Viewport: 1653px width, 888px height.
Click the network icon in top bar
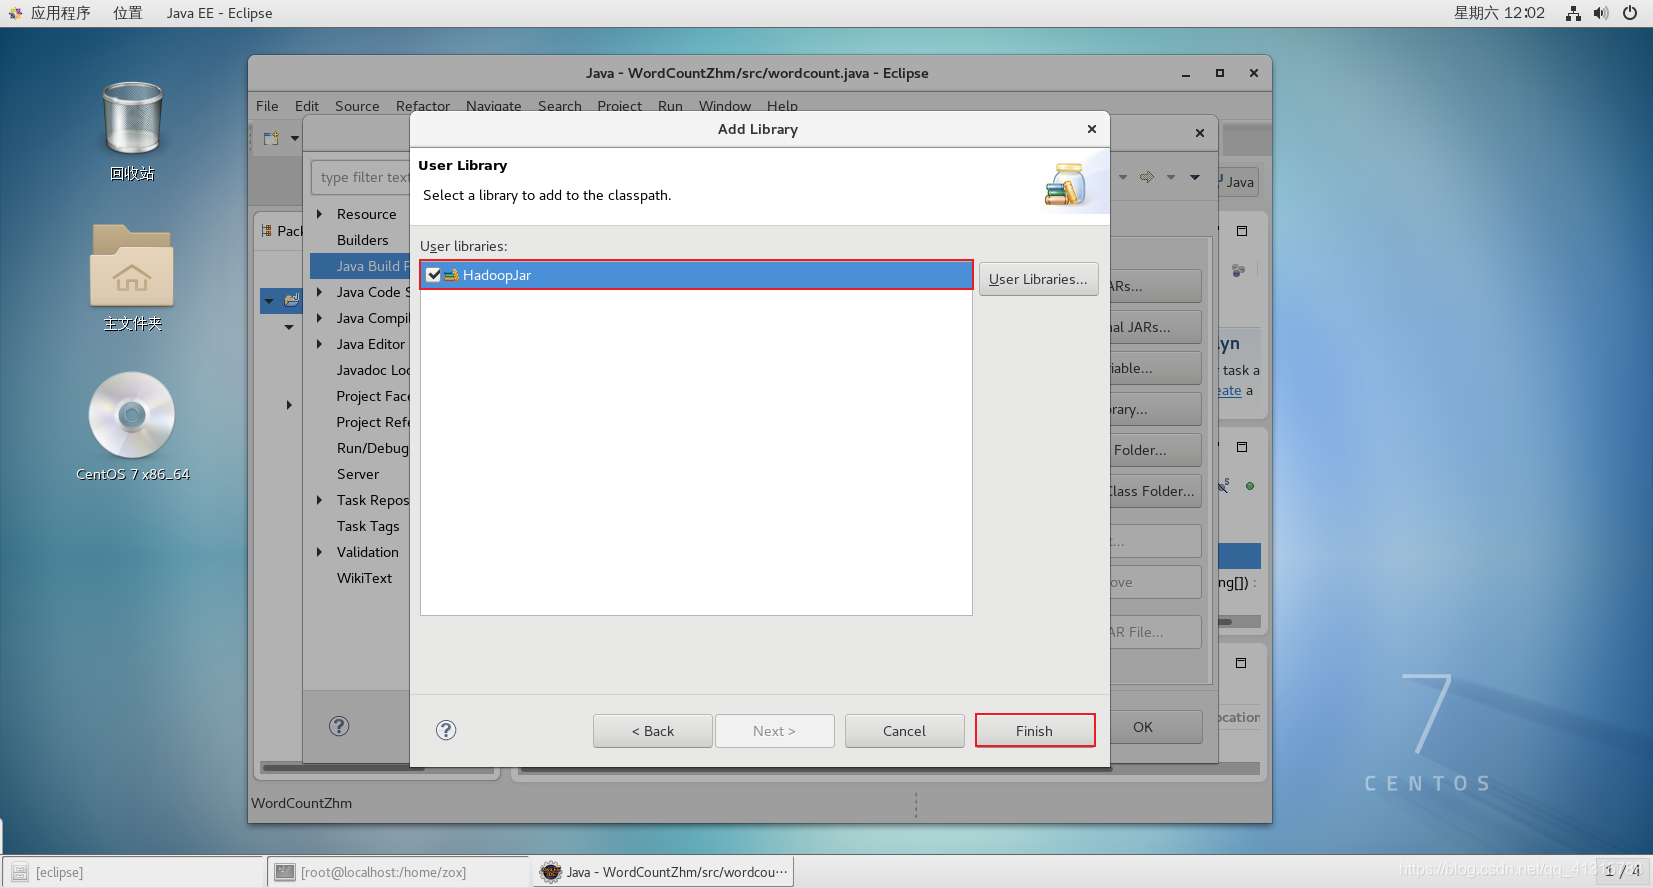point(1573,13)
